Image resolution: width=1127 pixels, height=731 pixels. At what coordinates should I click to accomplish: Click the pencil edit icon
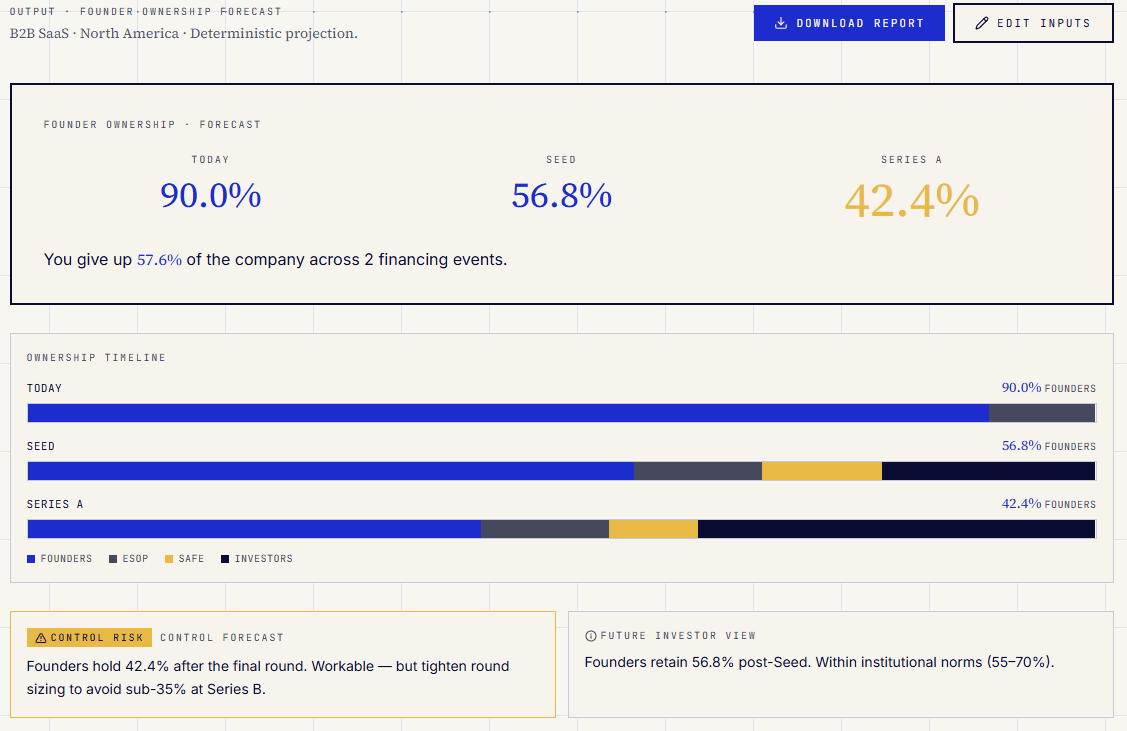982,23
